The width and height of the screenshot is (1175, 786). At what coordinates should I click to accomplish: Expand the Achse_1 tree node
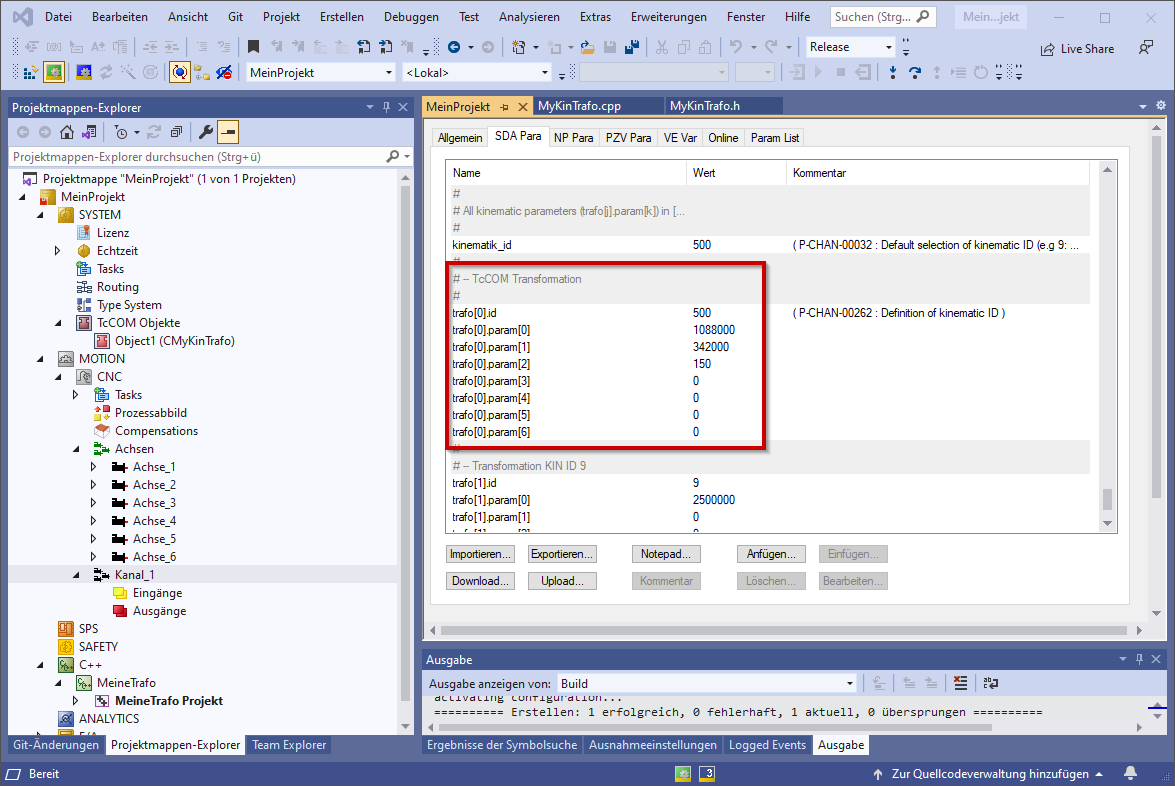coord(94,467)
